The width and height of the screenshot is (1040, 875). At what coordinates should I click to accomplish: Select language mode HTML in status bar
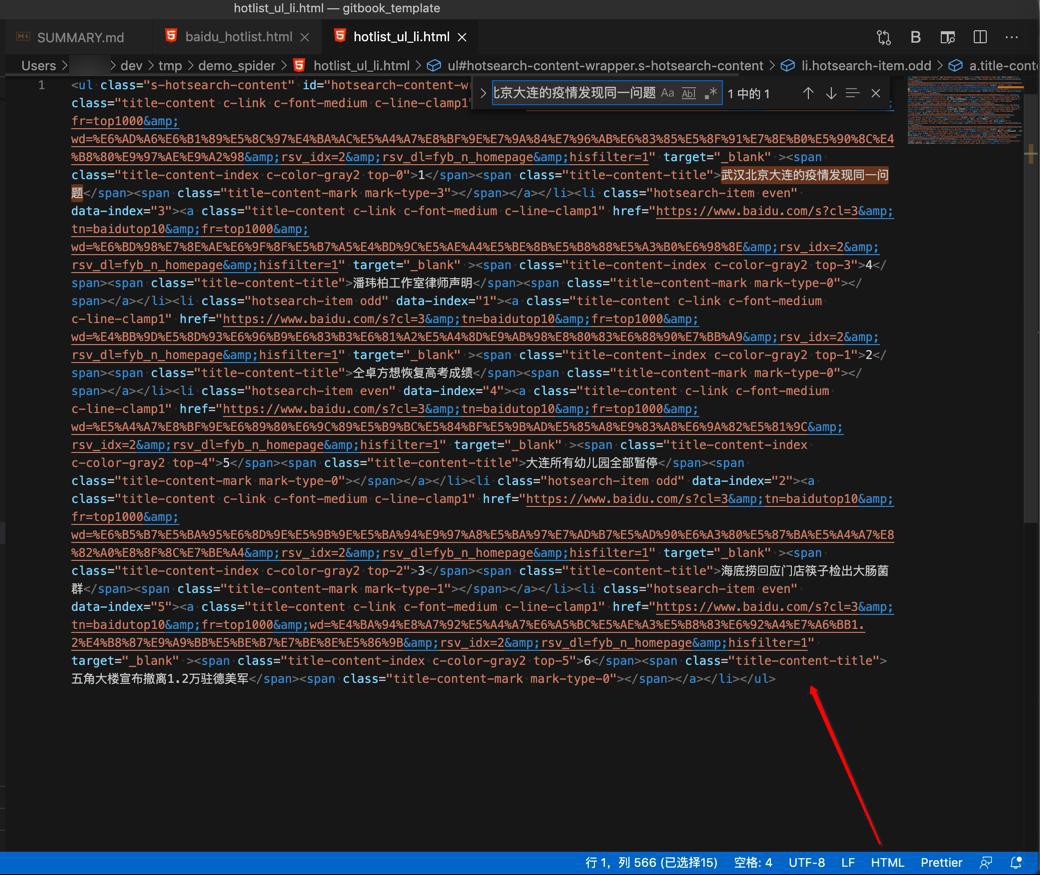(887, 862)
